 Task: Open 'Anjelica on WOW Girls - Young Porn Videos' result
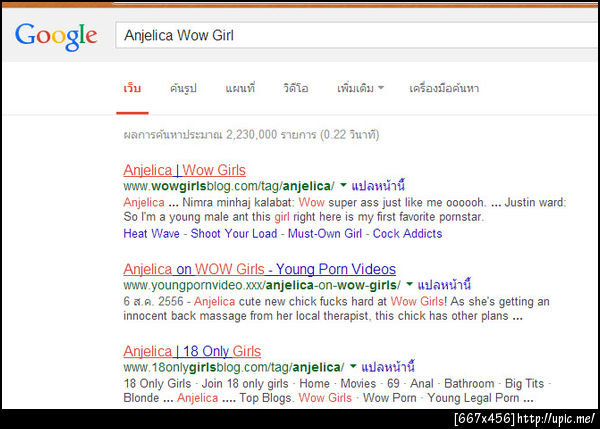click(x=259, y=269)
